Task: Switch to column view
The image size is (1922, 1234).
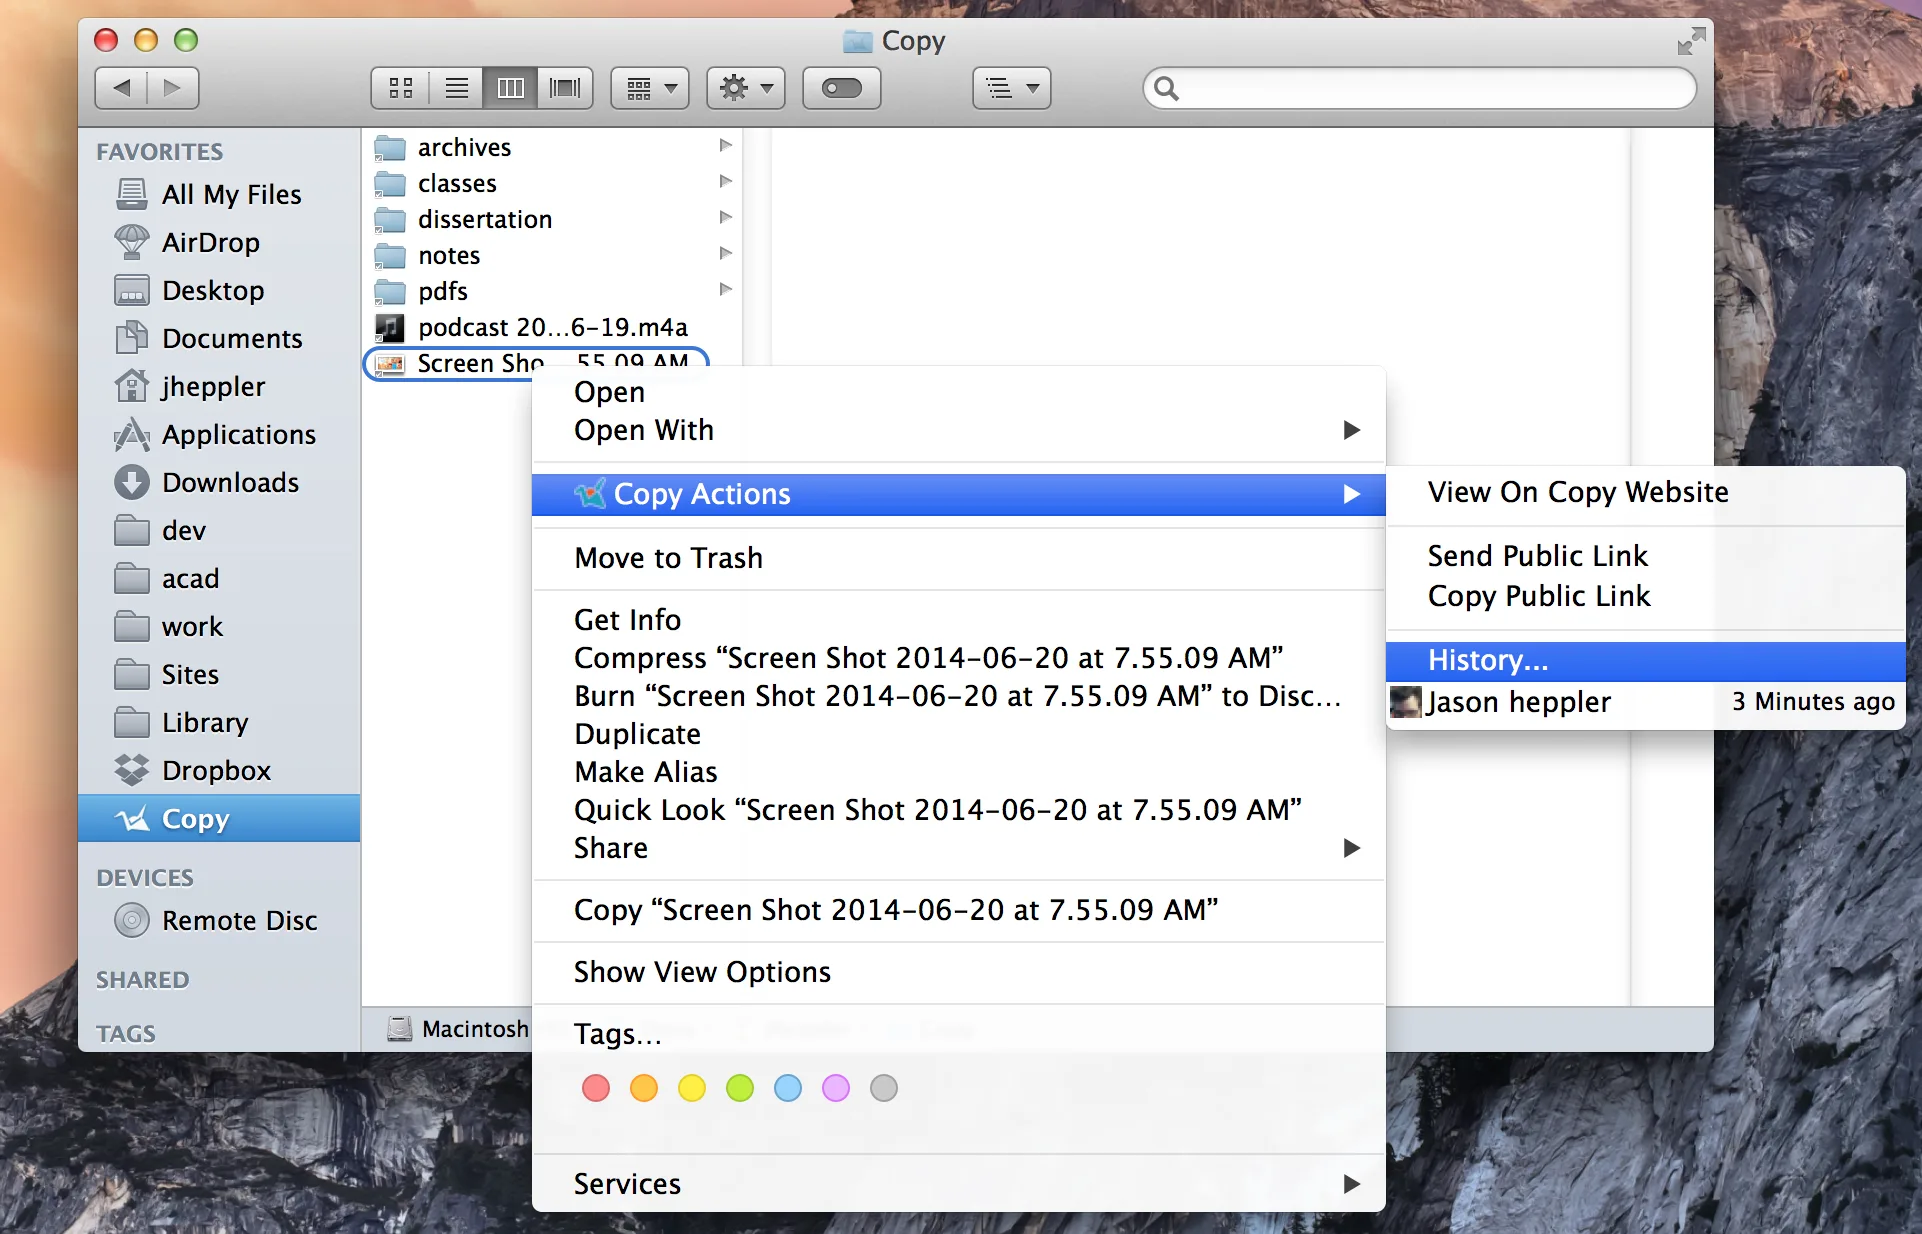Action: [510, 88]
